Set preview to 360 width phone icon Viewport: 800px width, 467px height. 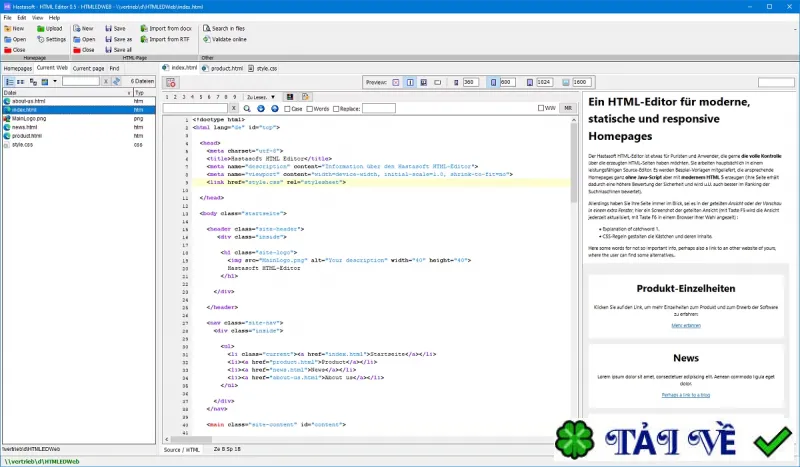456,82
